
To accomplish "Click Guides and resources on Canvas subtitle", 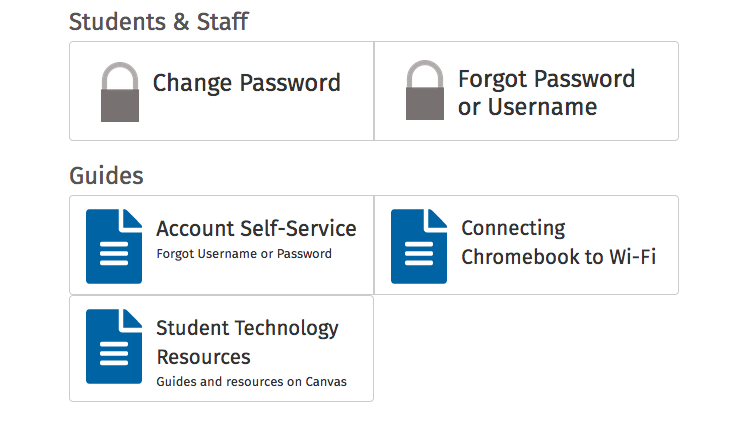I will click(251, 382).
